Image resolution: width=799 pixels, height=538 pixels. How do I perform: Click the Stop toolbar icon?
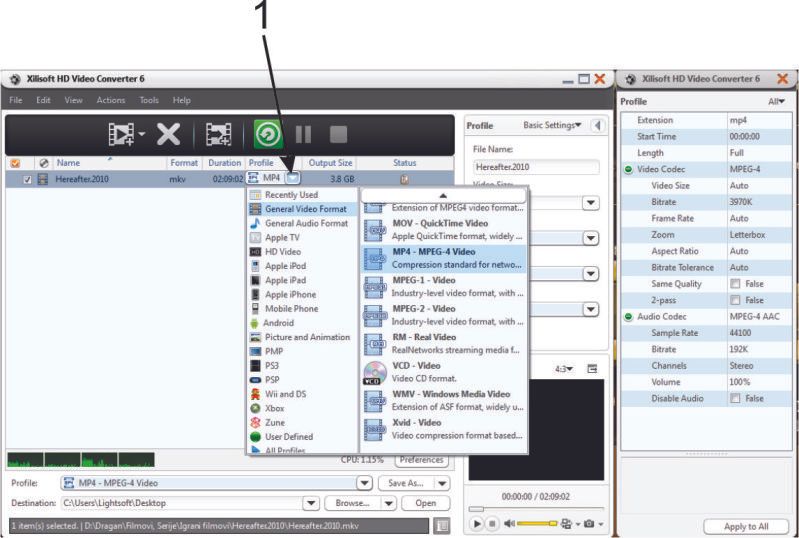[x=338, y=134]
